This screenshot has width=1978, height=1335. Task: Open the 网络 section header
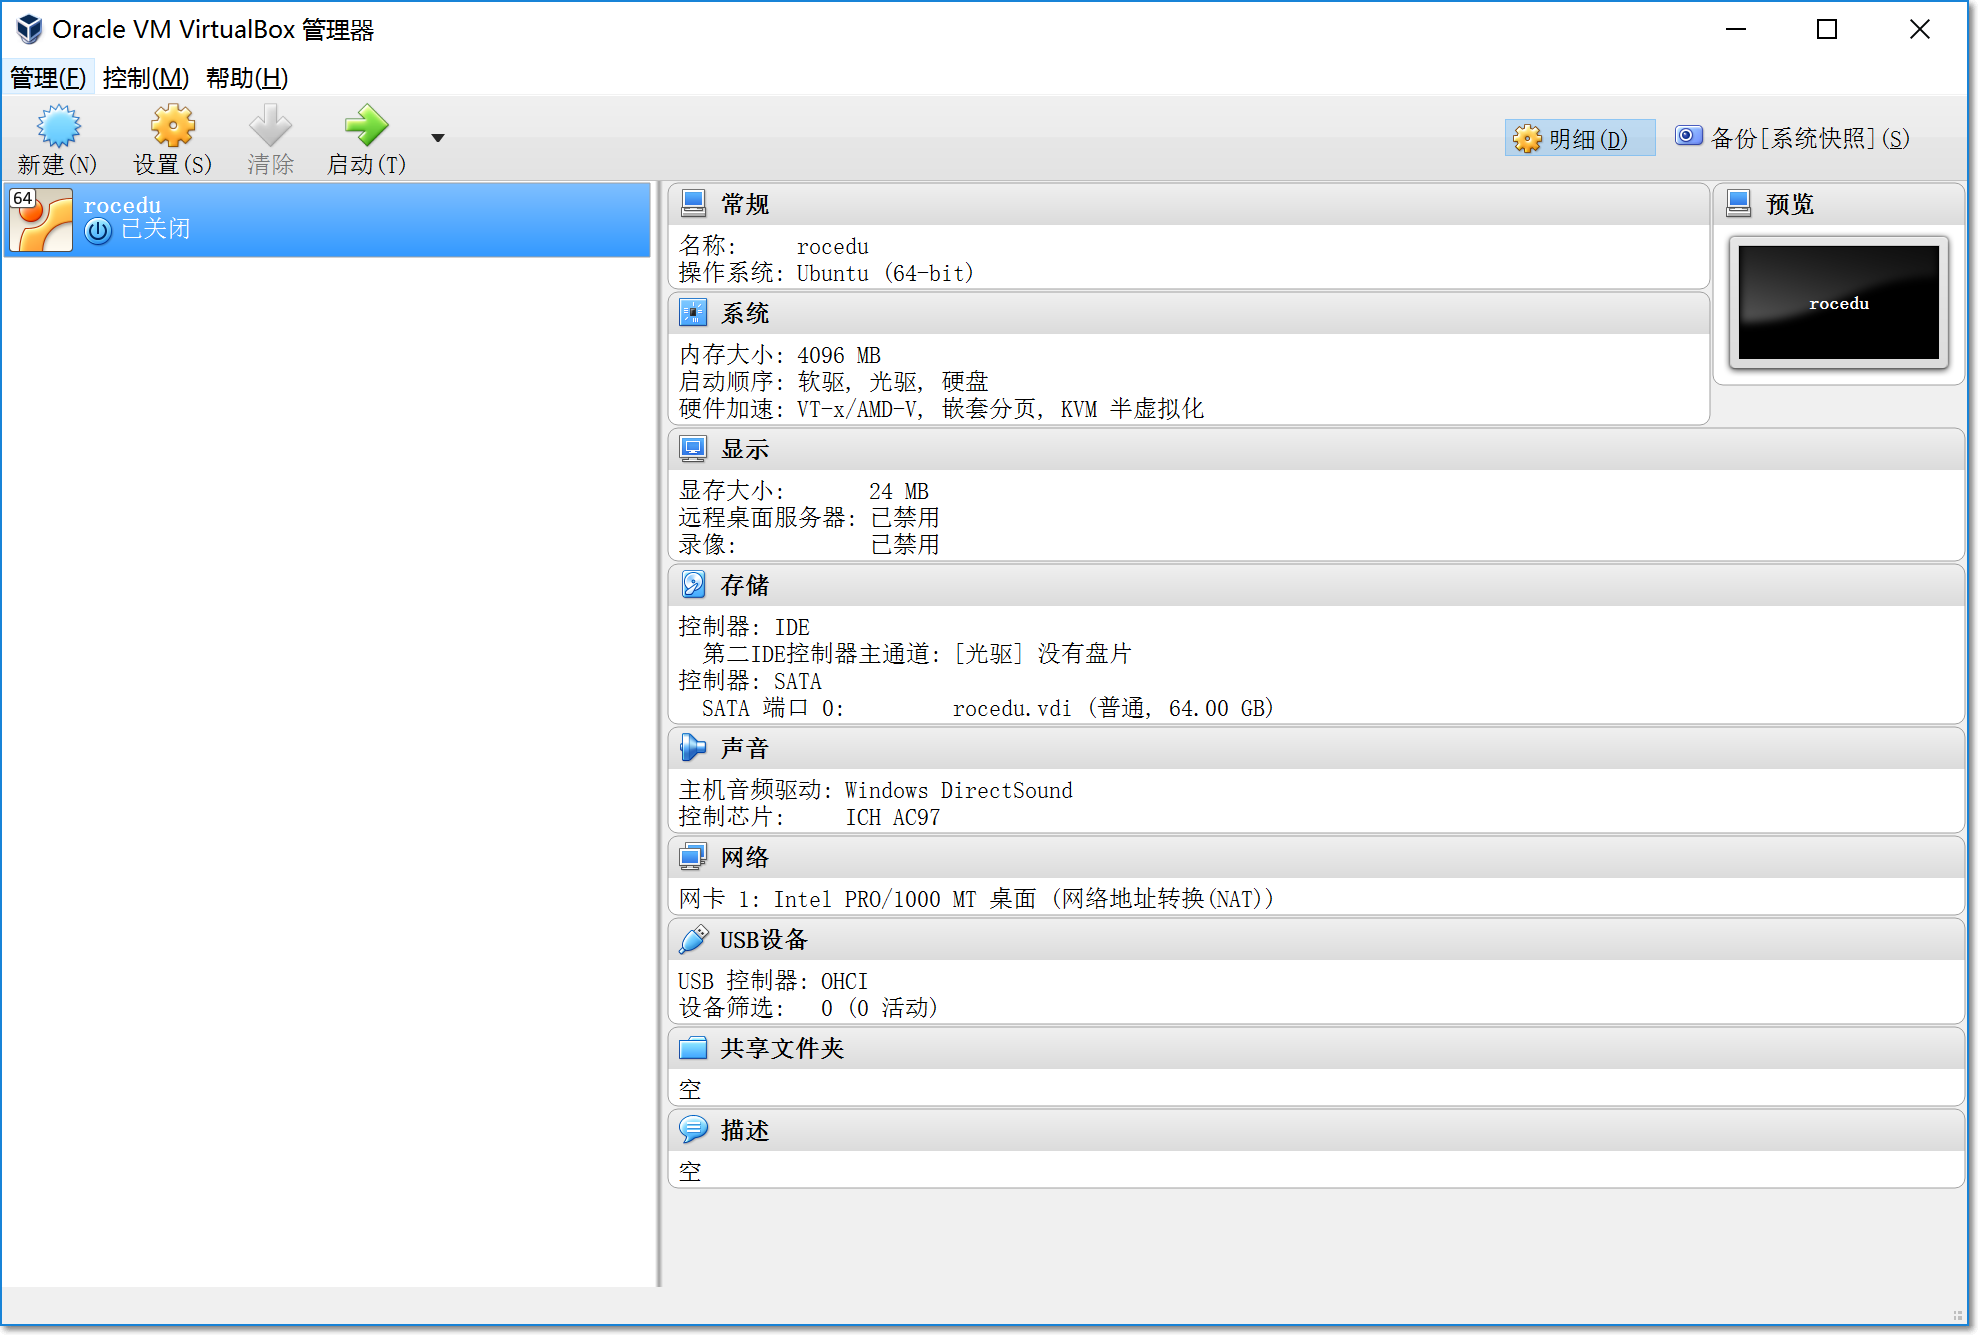pyautogui.click(x=1316, y=857)
